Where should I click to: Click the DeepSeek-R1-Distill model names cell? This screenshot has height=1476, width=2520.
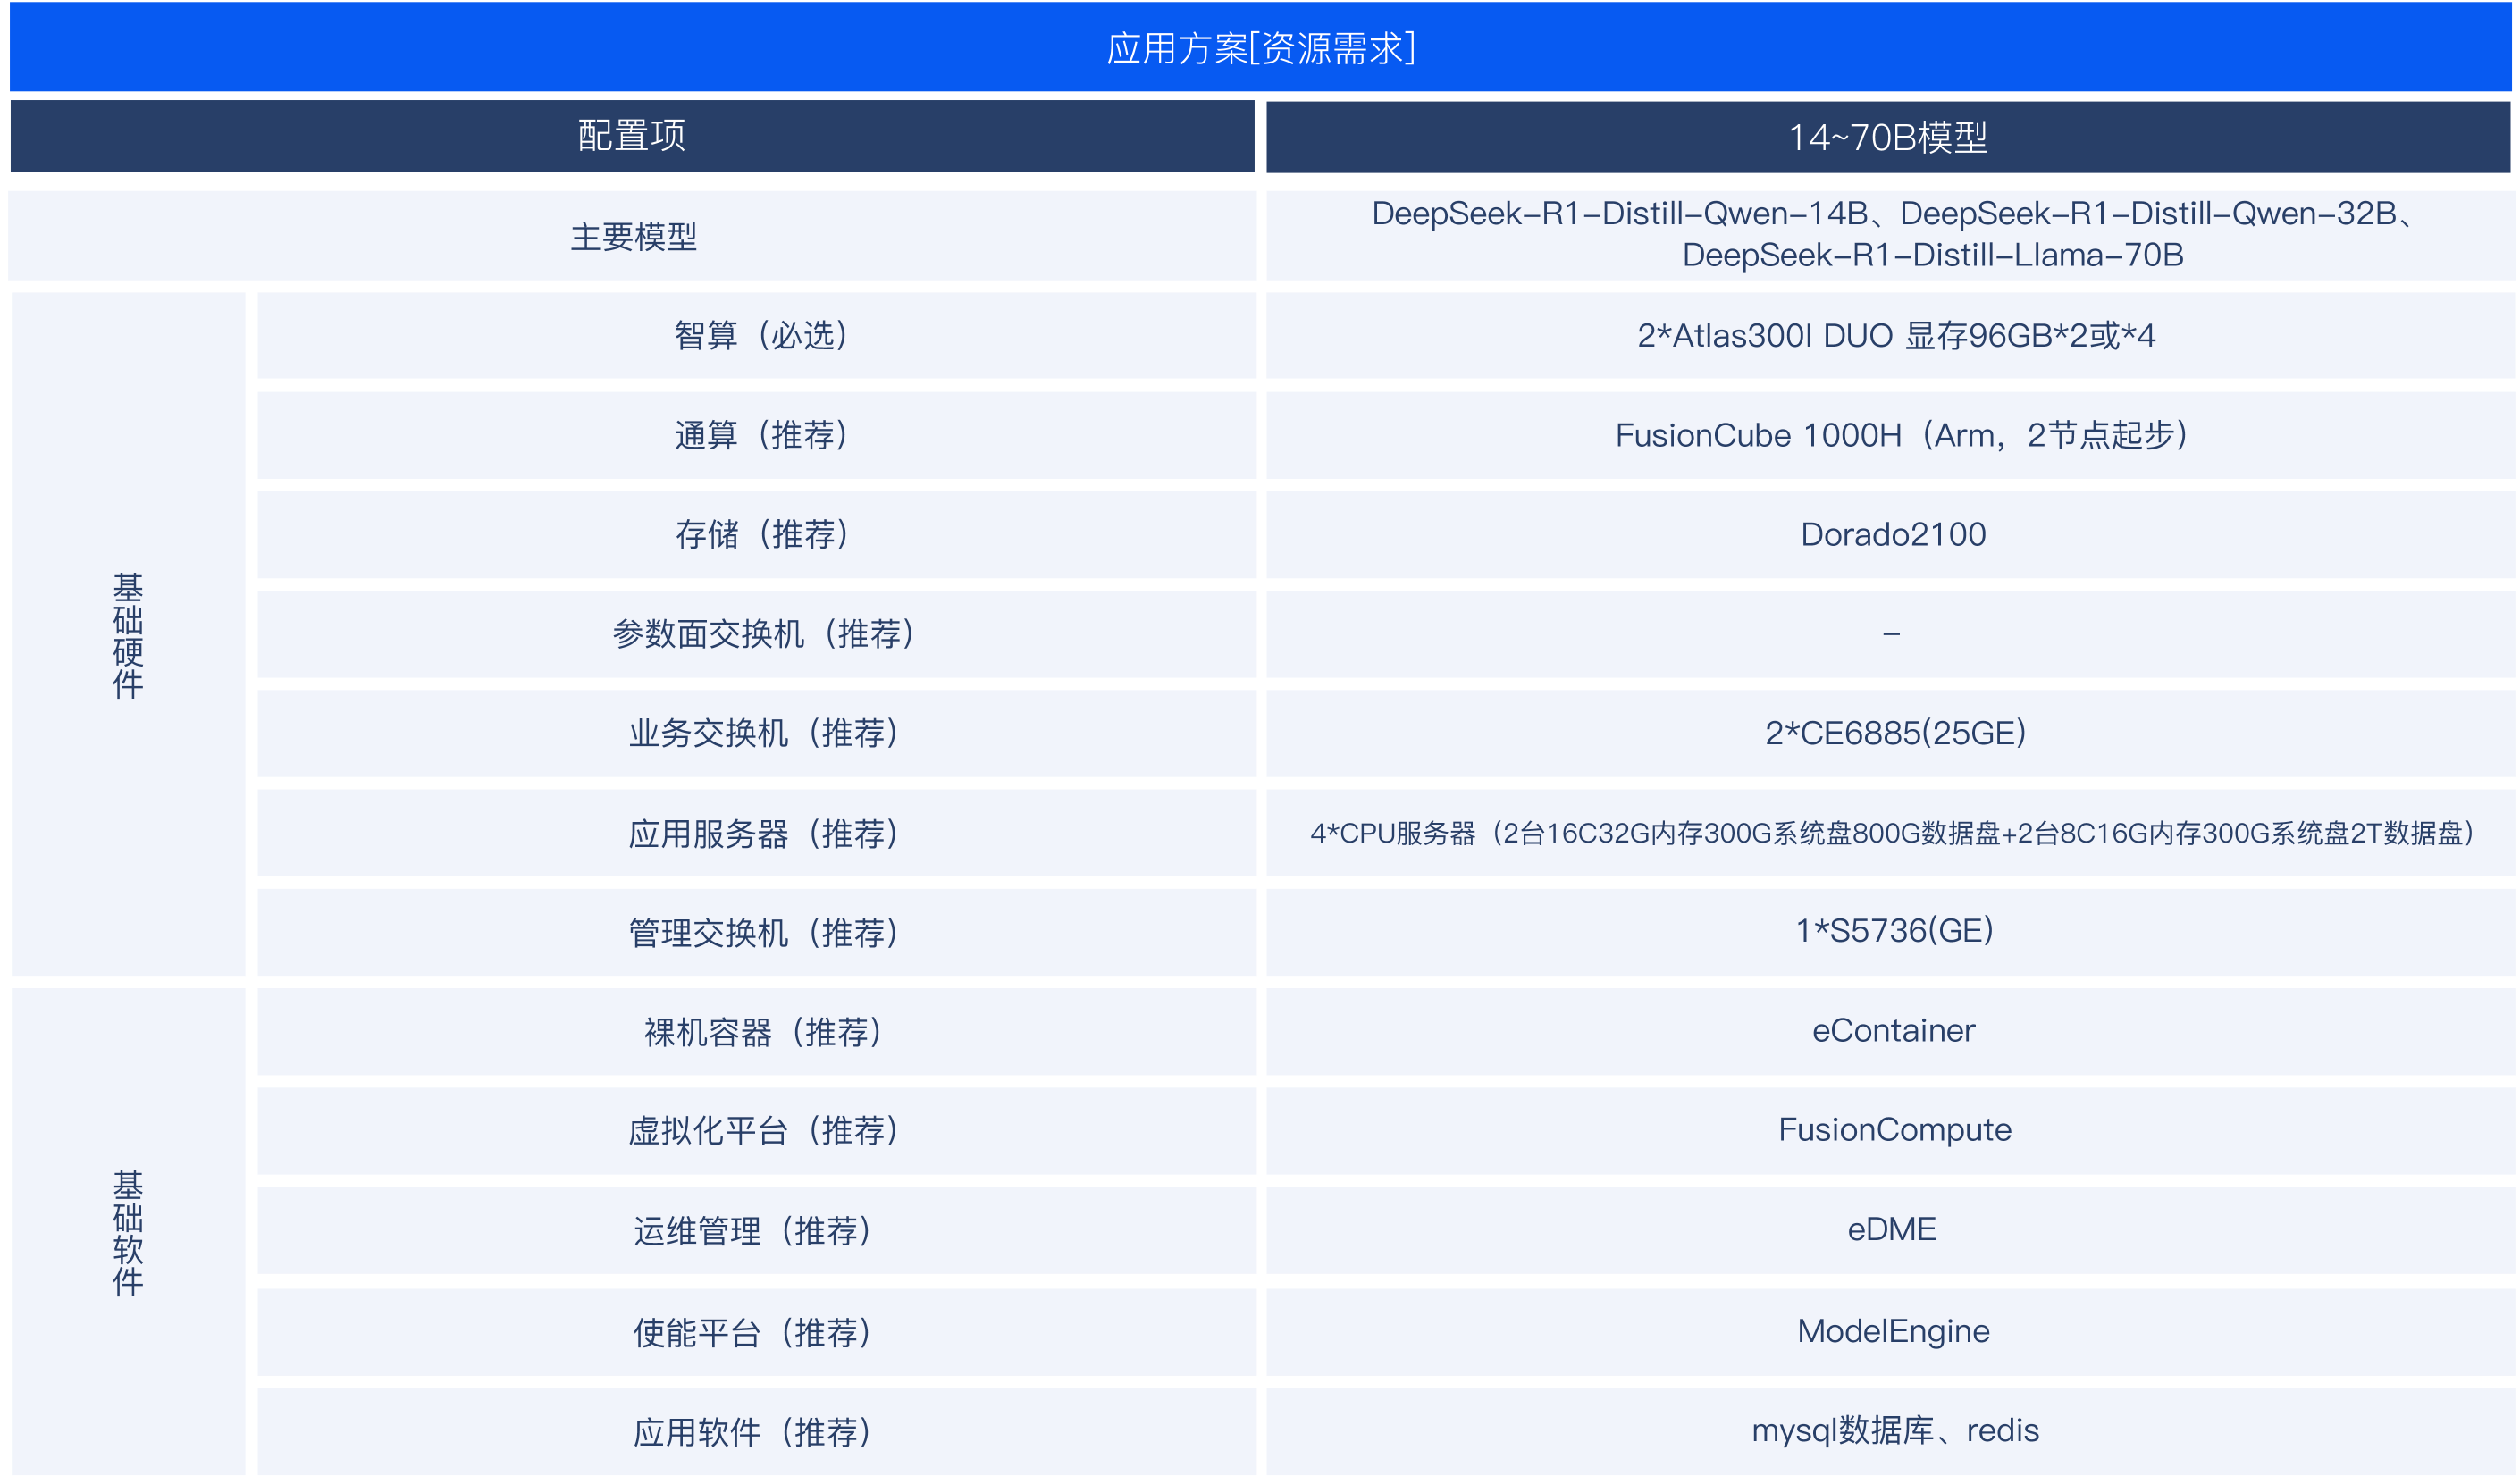(x=1890, y=236)
